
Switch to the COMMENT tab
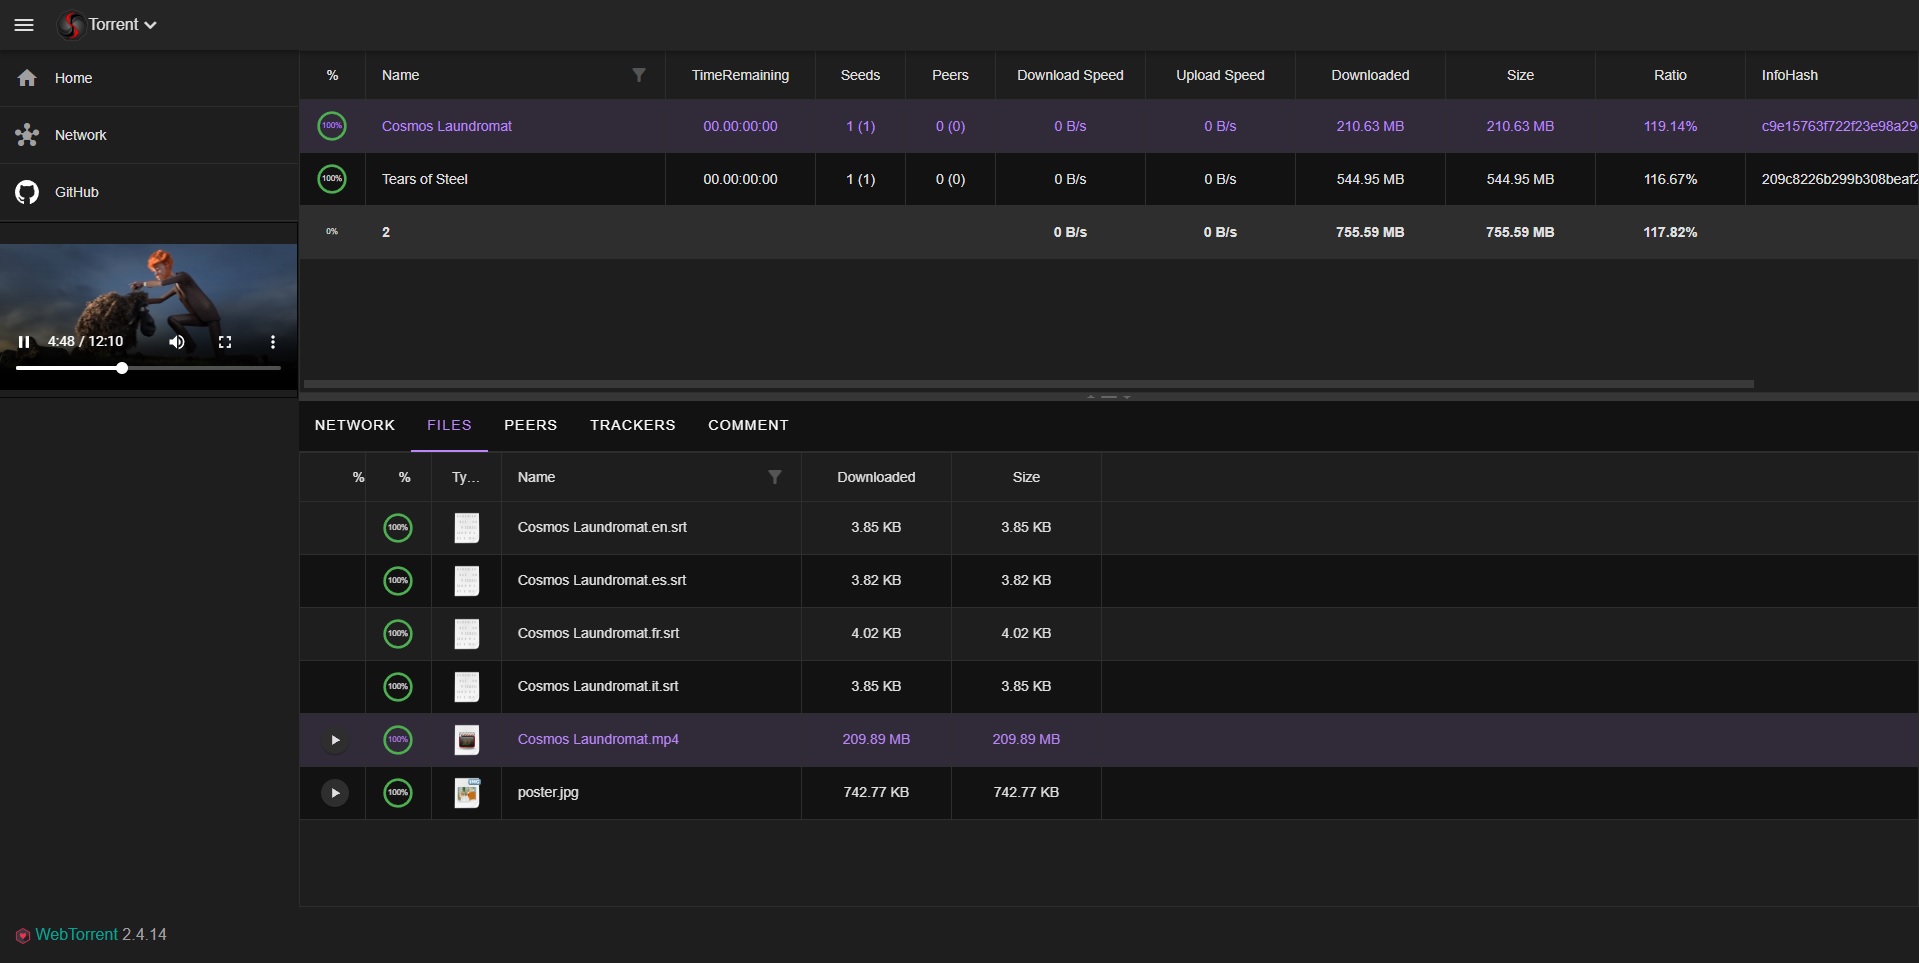tap(748, 425)
